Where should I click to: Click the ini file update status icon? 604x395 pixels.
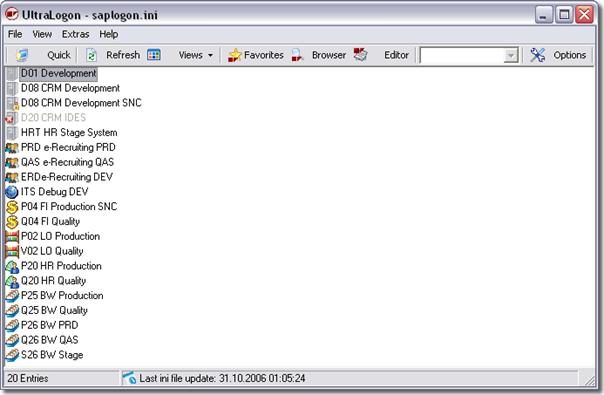point(129,378)
